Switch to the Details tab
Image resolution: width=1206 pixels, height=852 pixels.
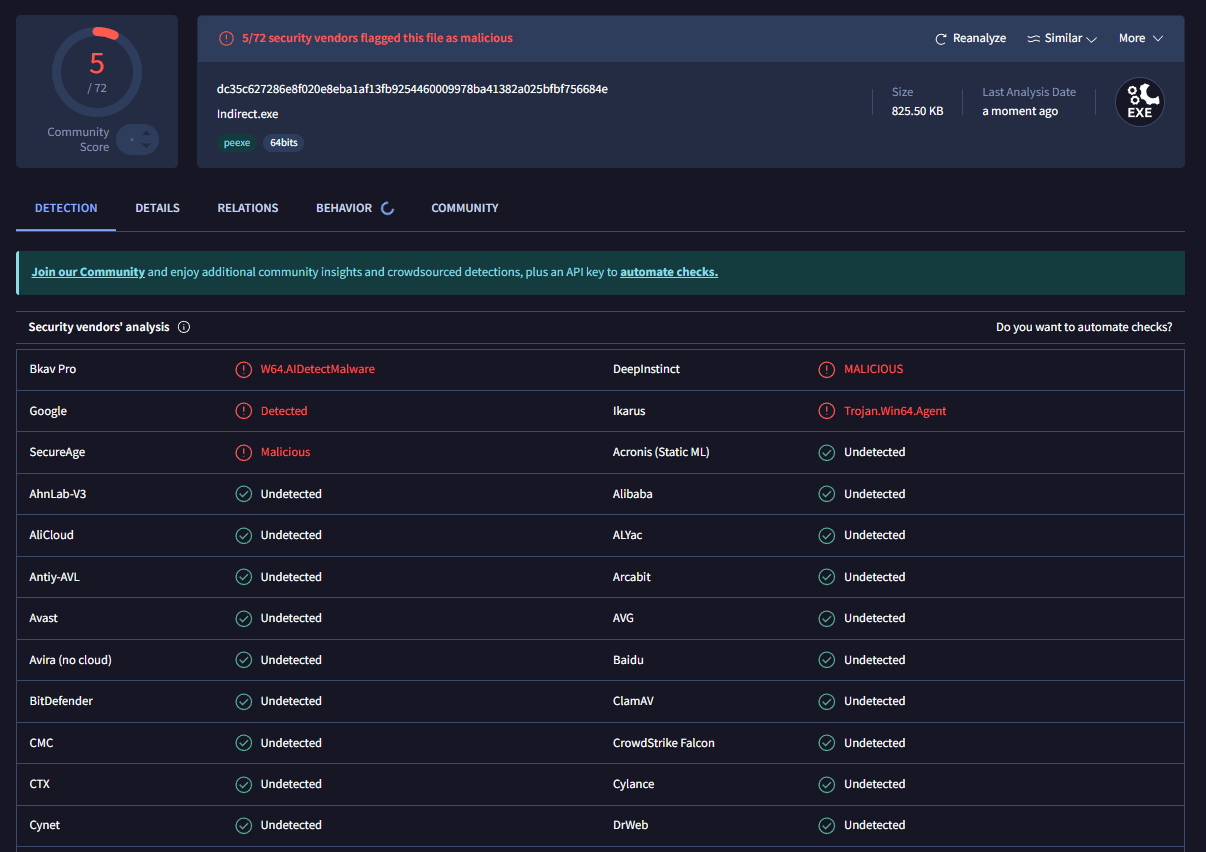coord(157,208)
